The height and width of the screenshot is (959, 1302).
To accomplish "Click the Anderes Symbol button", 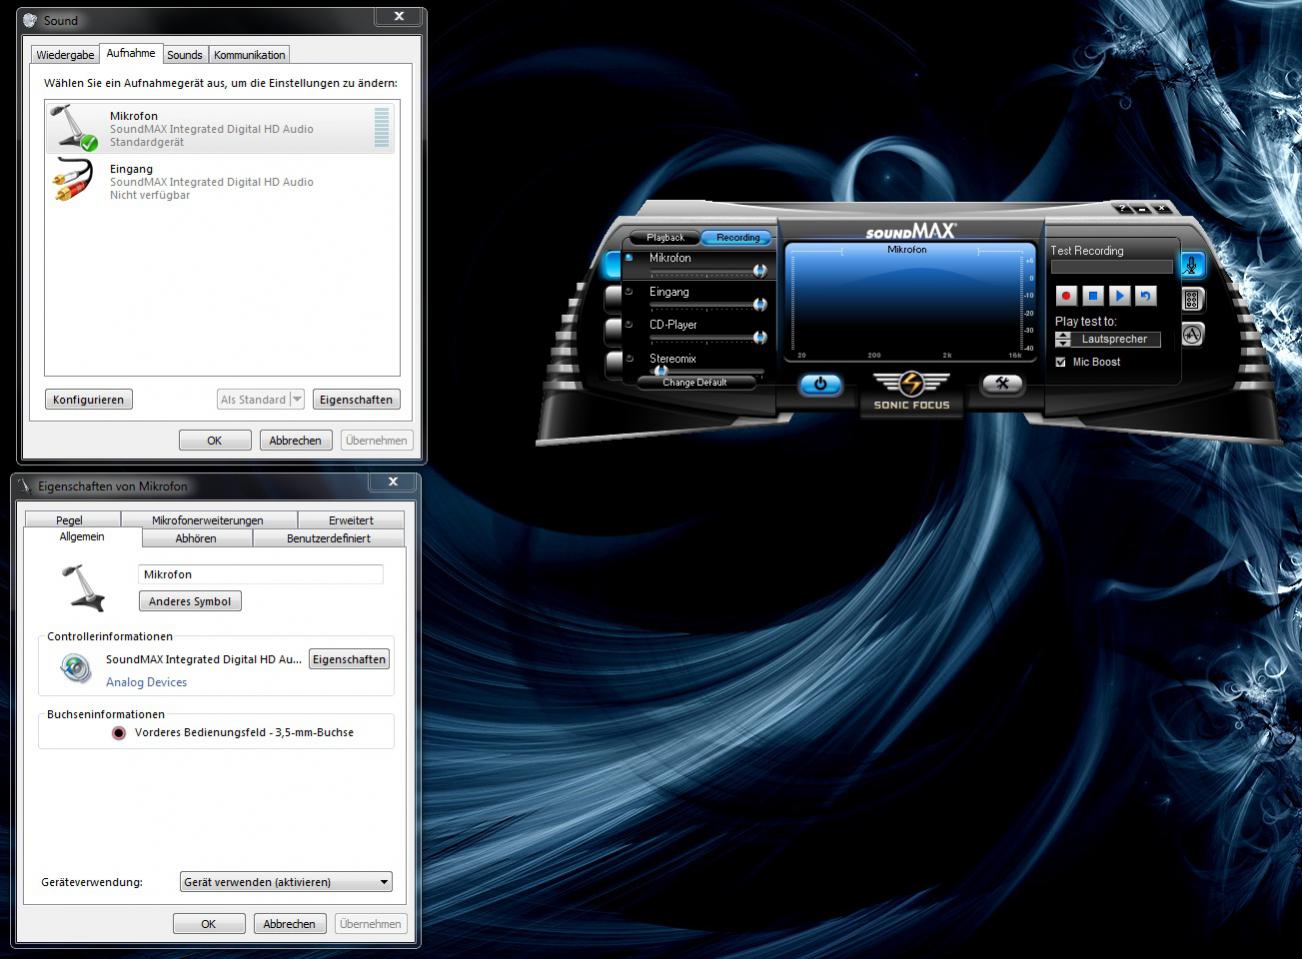I will coord(190,601).
